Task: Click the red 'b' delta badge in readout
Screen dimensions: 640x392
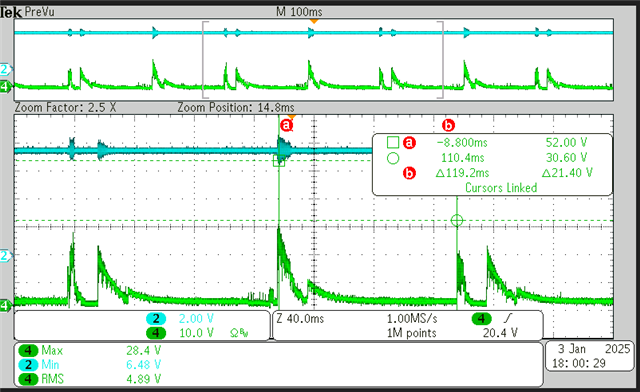Action: (409, 173)
